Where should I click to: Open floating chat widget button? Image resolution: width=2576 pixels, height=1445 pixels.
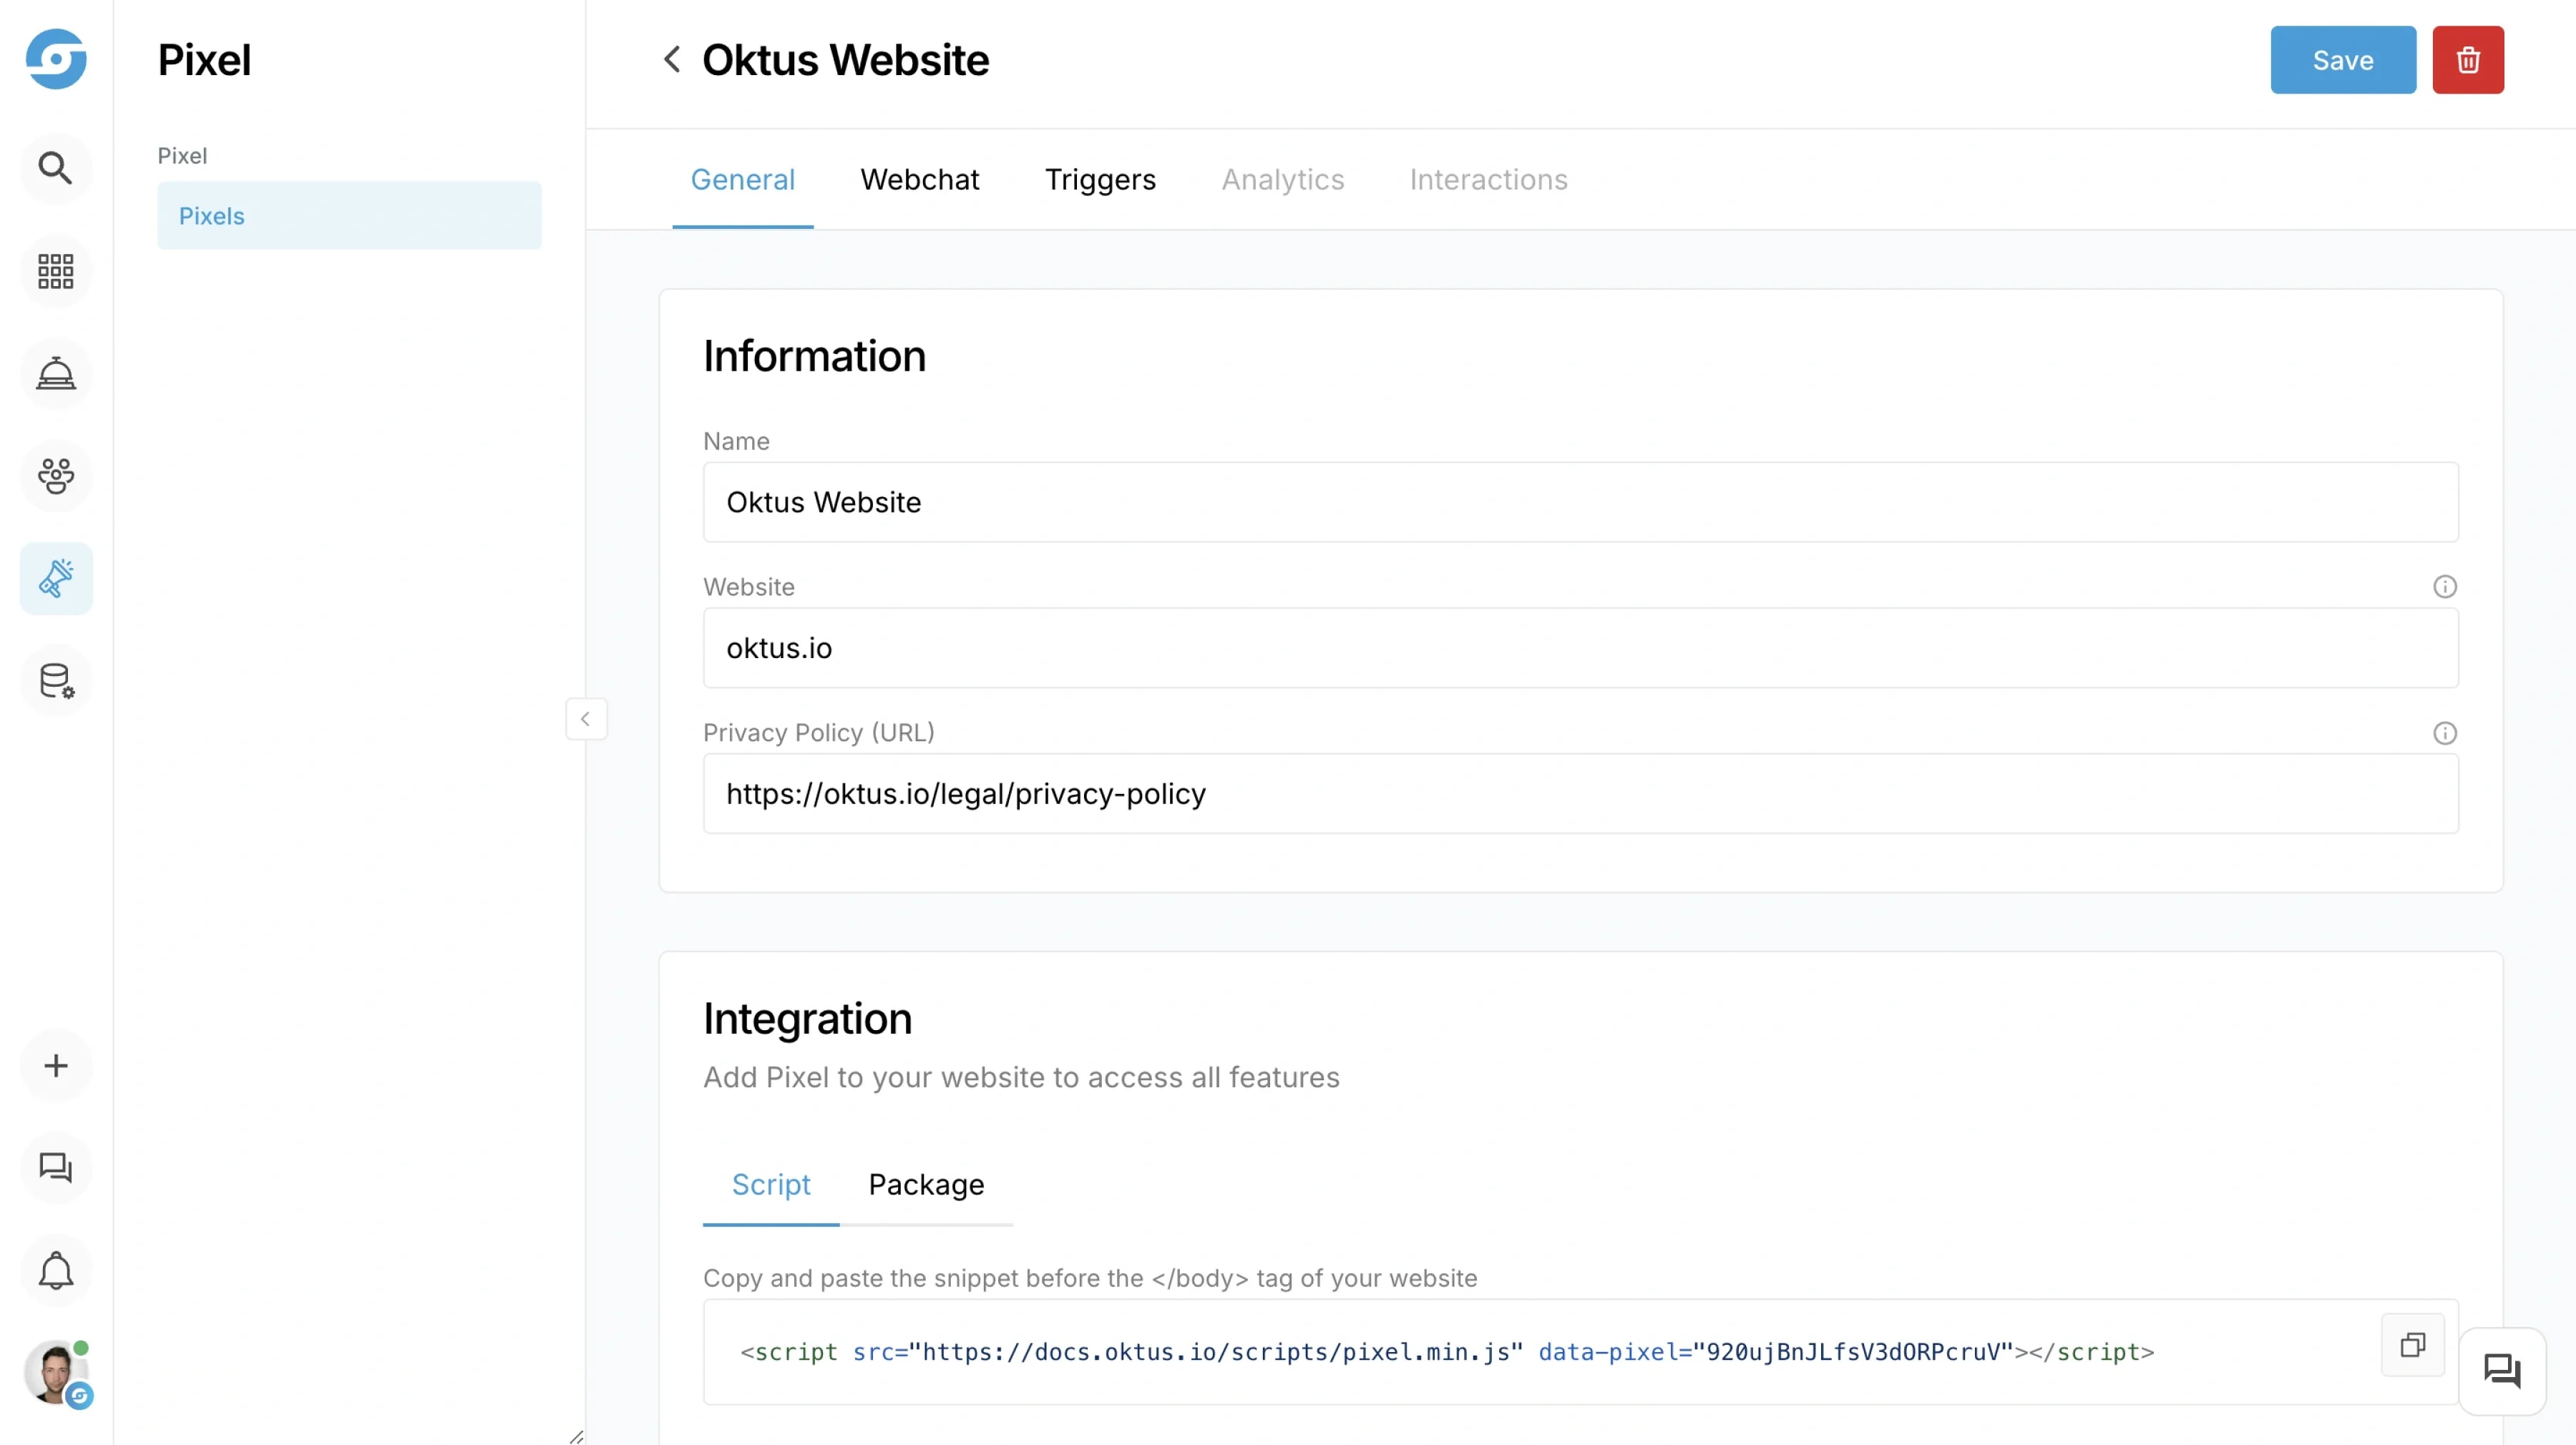pos(2502,1371)
